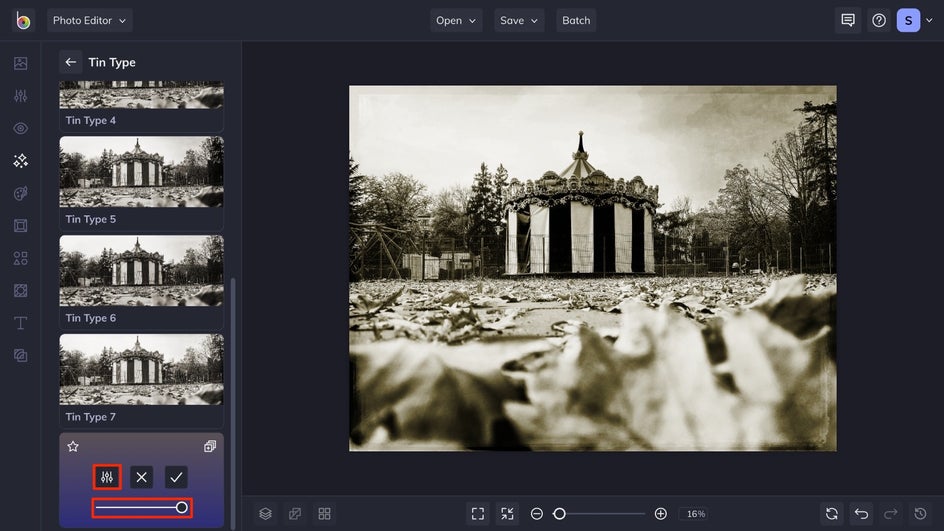Go back from Tin Type panel
The height and width of the screenshot is (531, 944).
pyautogui.click(x=70, y=62)
